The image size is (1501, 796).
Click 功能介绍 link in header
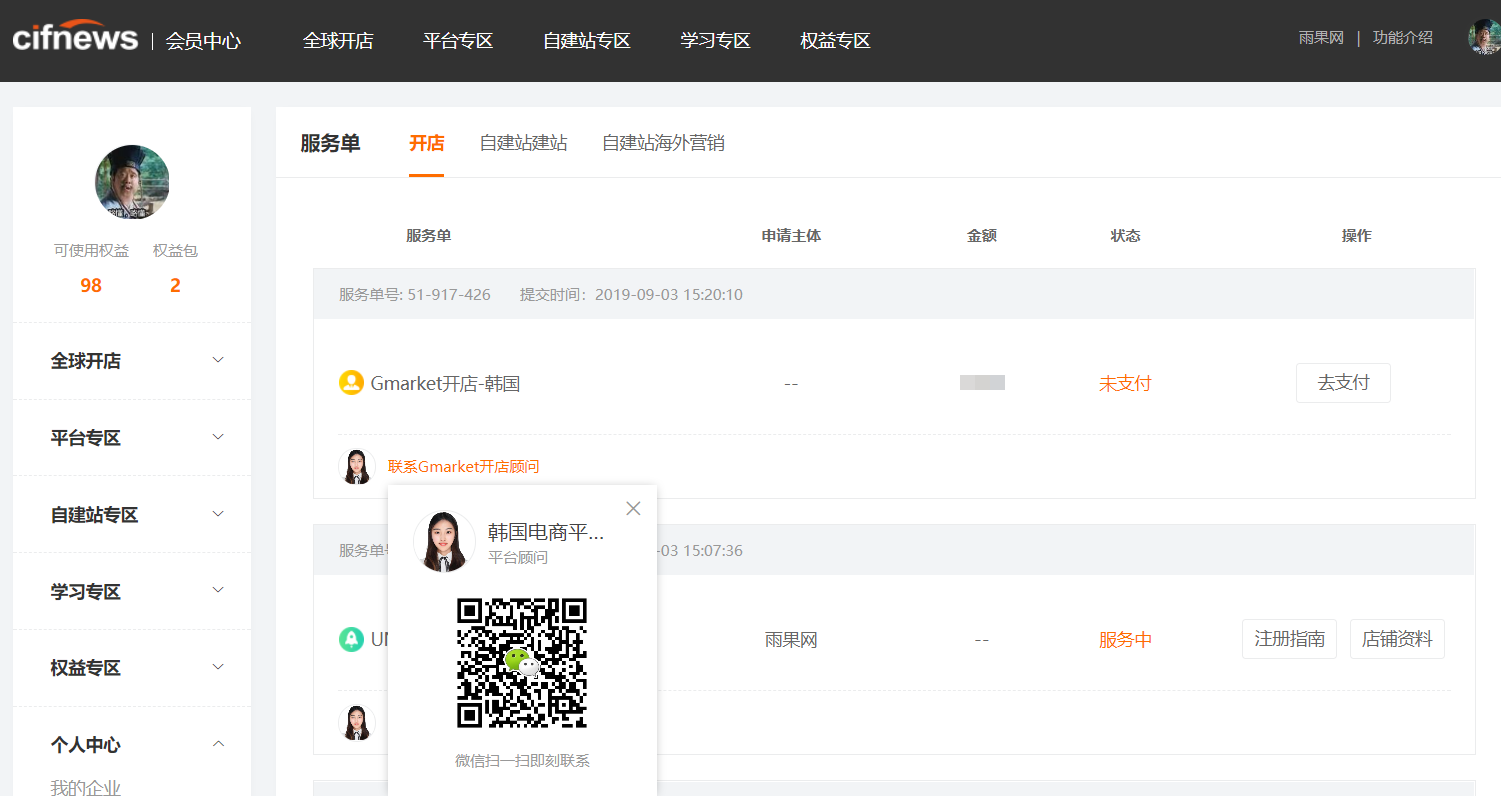(1402, 38)
